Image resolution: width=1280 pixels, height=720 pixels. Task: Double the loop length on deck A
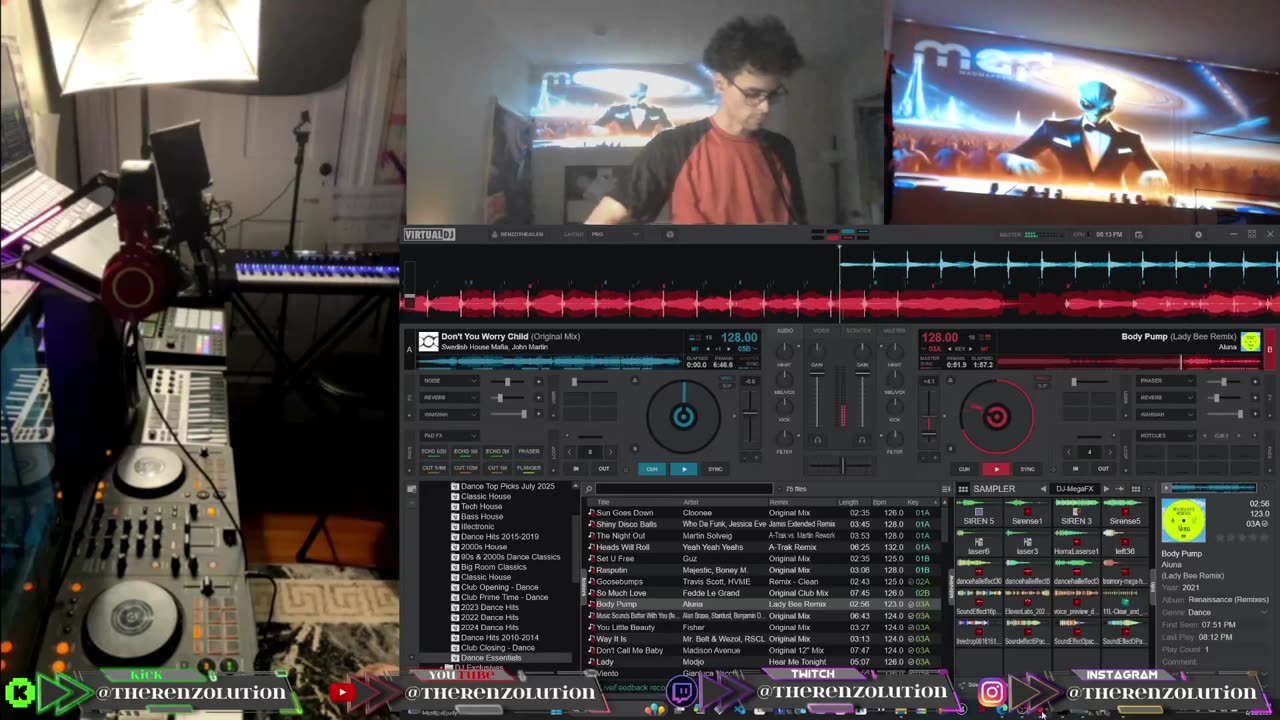(x=610, y=452)
